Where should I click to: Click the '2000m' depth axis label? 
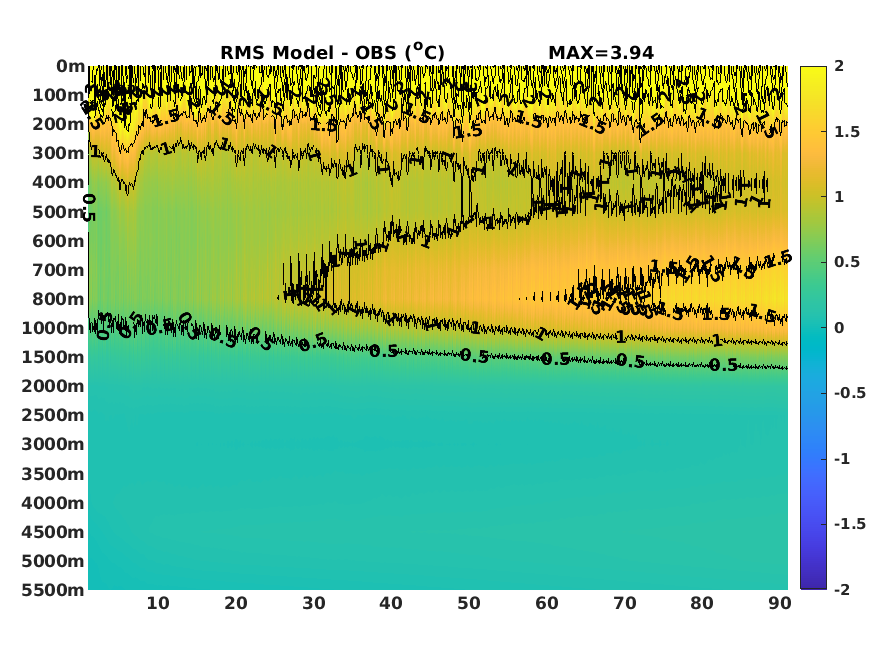53,385
